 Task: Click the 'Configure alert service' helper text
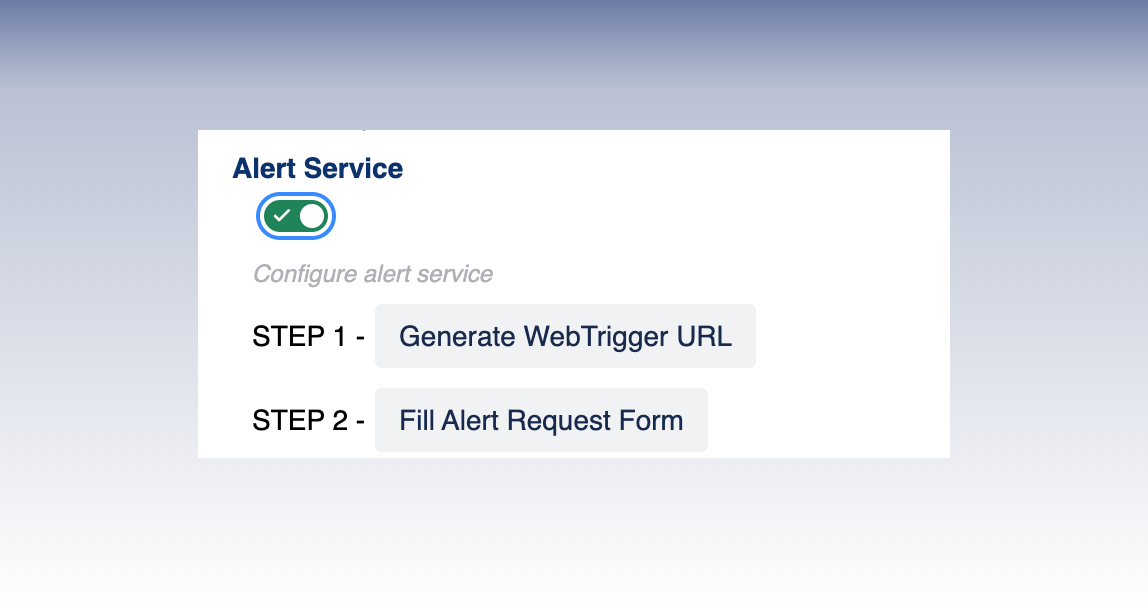[x=372, y=274]
